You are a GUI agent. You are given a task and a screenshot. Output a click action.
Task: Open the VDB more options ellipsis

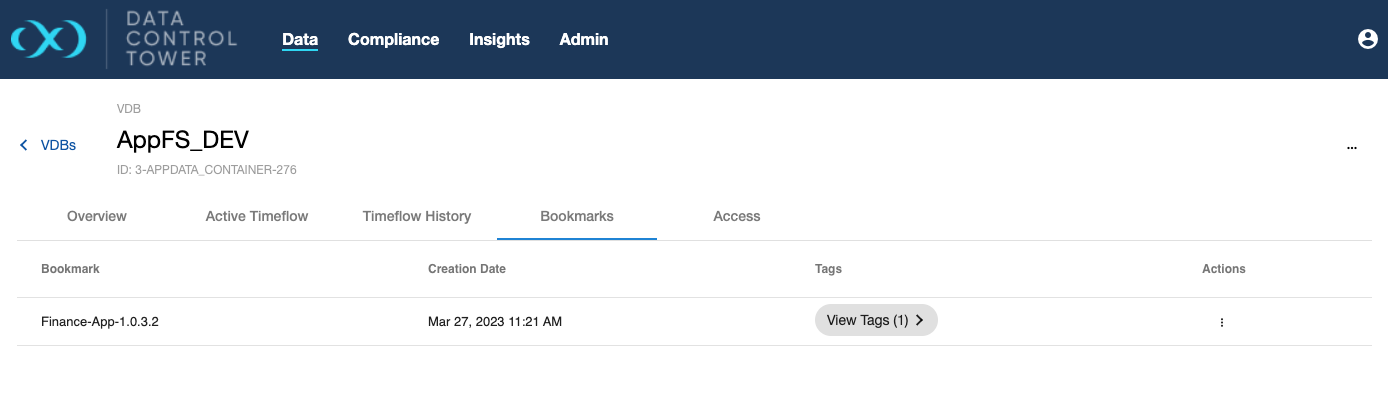[1351, 147]
